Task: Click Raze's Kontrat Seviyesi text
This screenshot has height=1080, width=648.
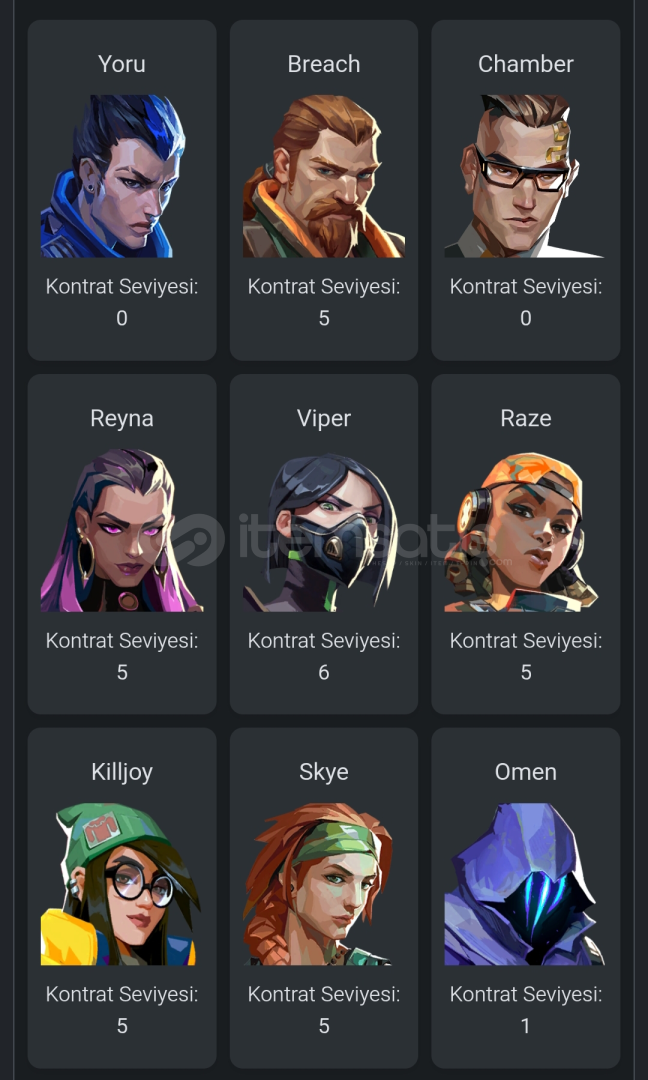Action: click(x=525, y=641)
